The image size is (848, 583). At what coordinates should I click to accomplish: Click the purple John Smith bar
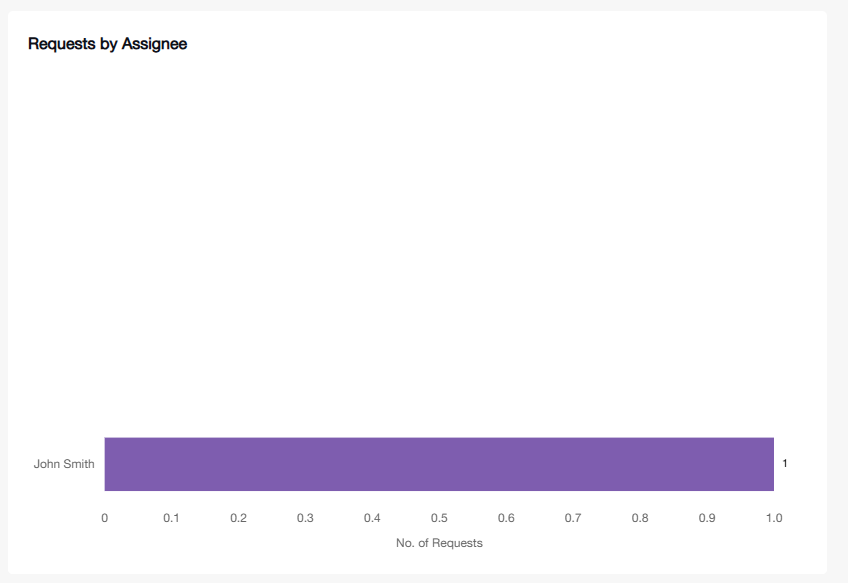pos(438,464)
